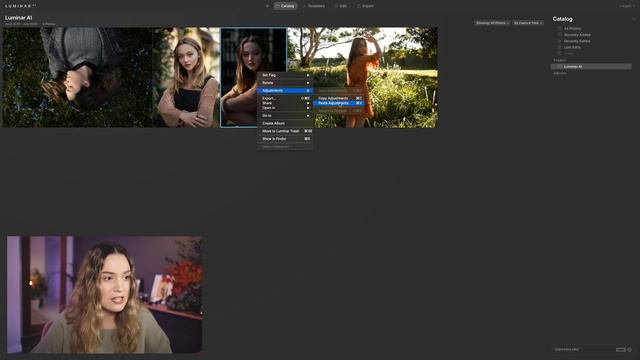Click the Luminar logo at top-left

pyautogui.click(x=20, y=6)
